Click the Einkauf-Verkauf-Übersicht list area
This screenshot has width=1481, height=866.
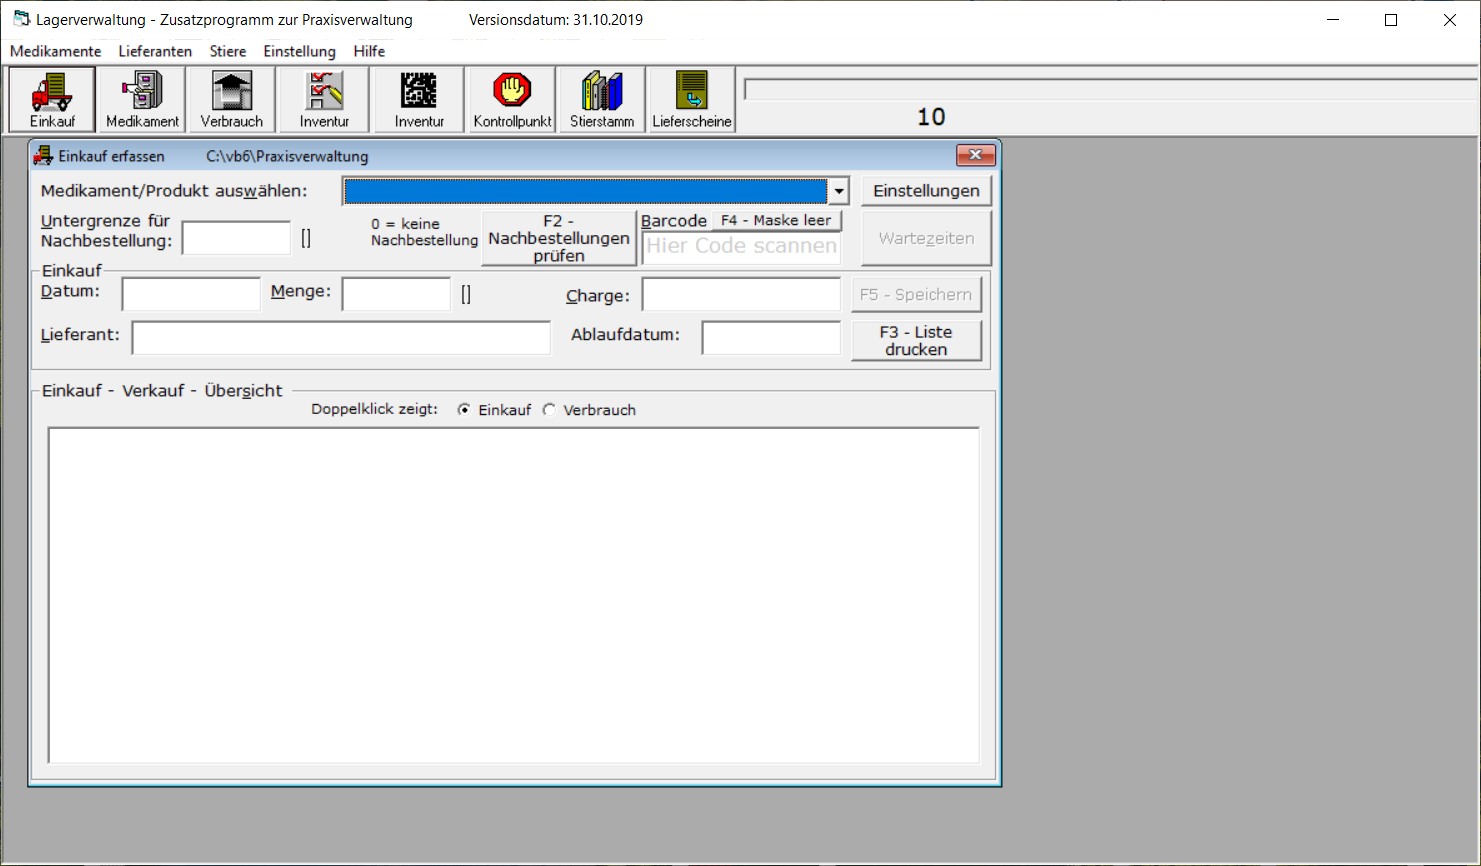(x=514, y=596)
